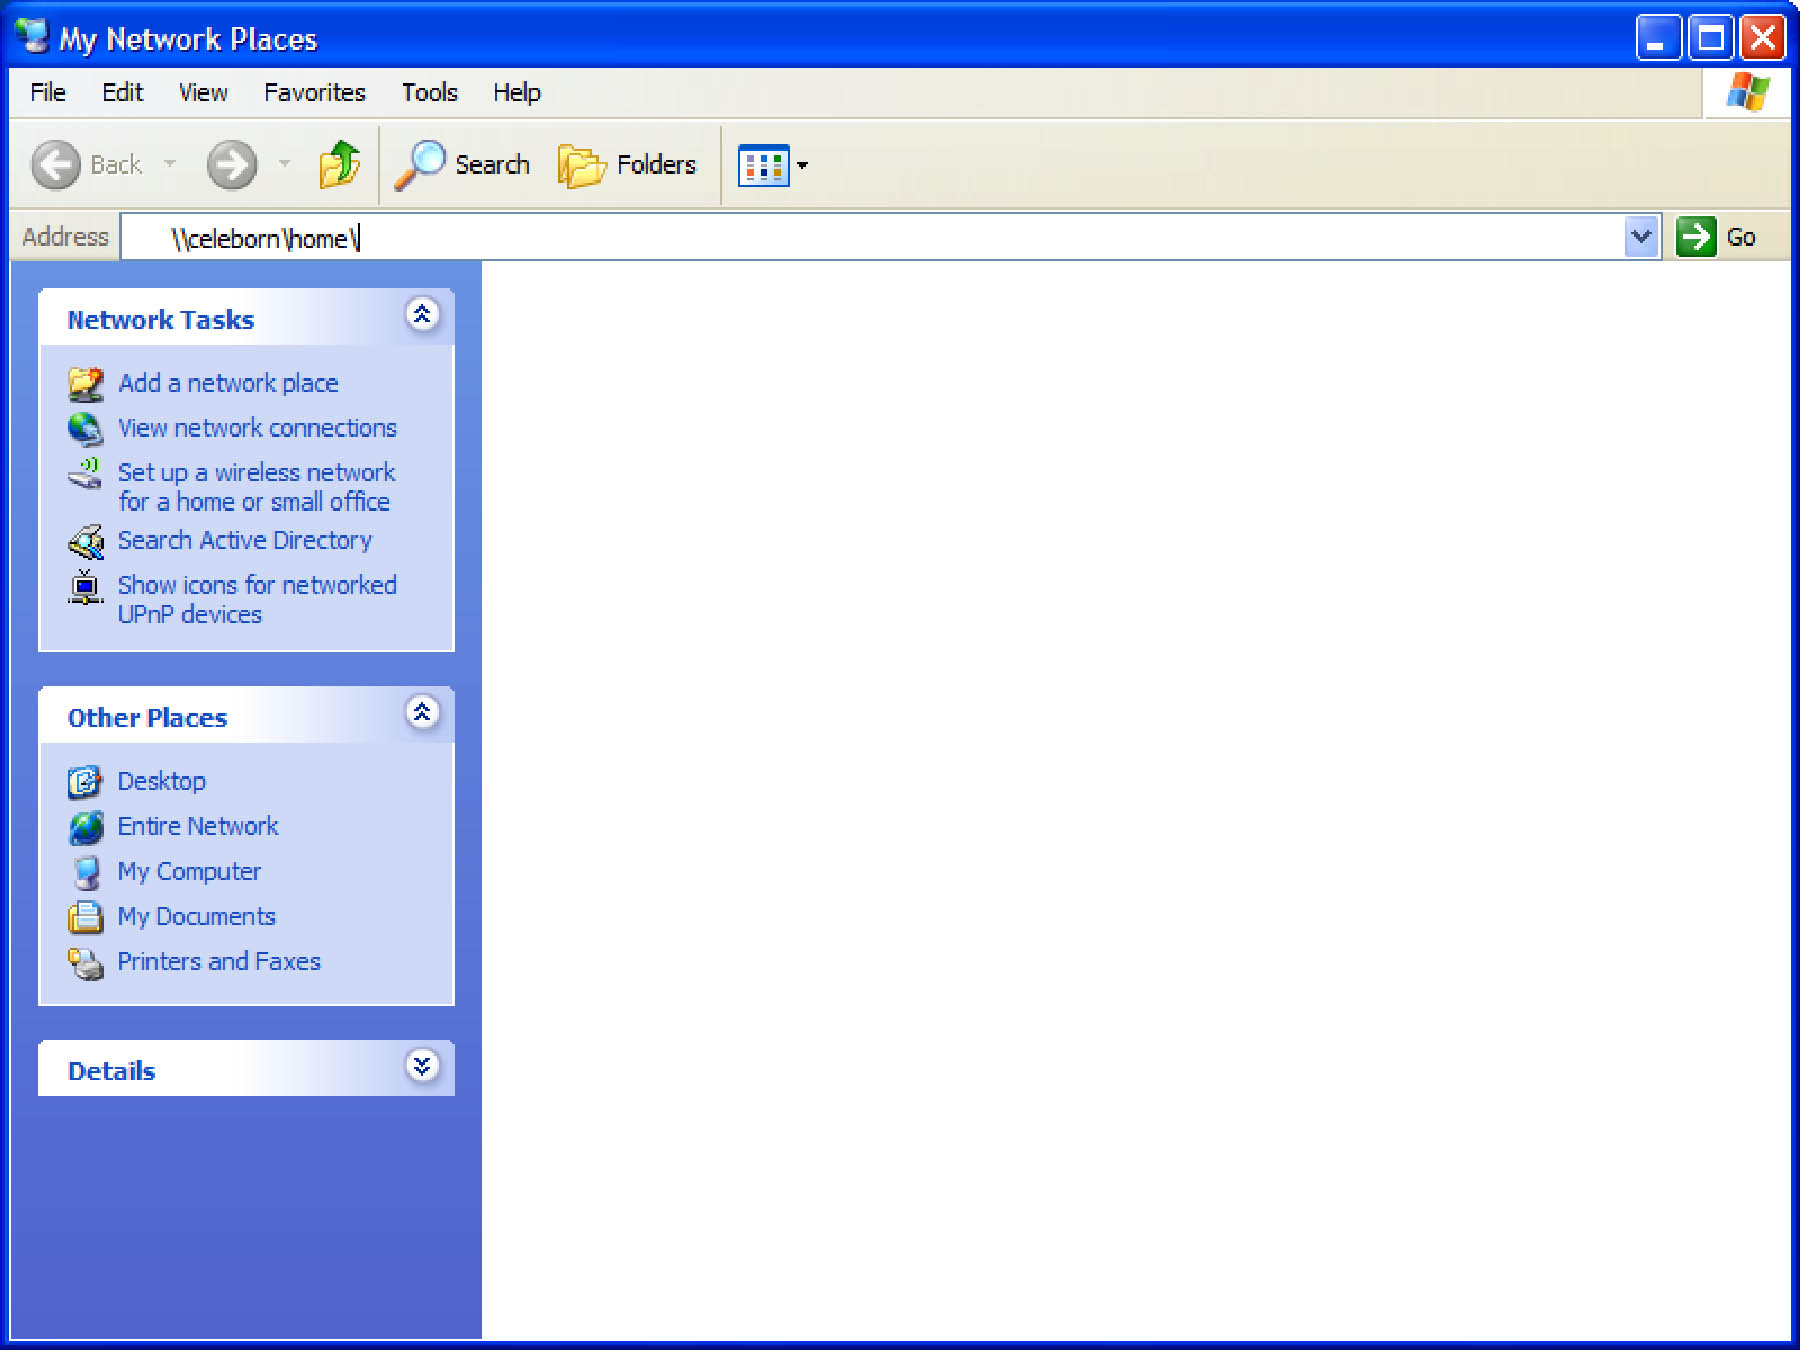The image size is (1800, 1350).
Task: Click the Go button label
Action: pos(1741,237)
